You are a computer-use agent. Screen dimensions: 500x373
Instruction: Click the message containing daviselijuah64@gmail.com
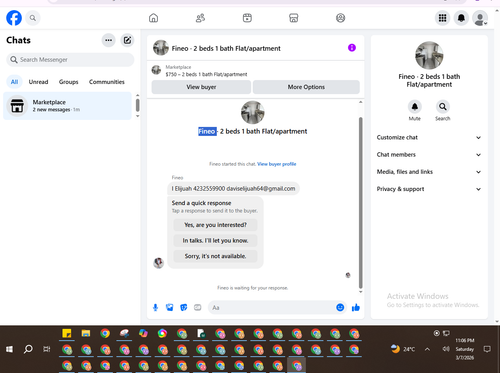pyautogui.click(x=233, y=189)
